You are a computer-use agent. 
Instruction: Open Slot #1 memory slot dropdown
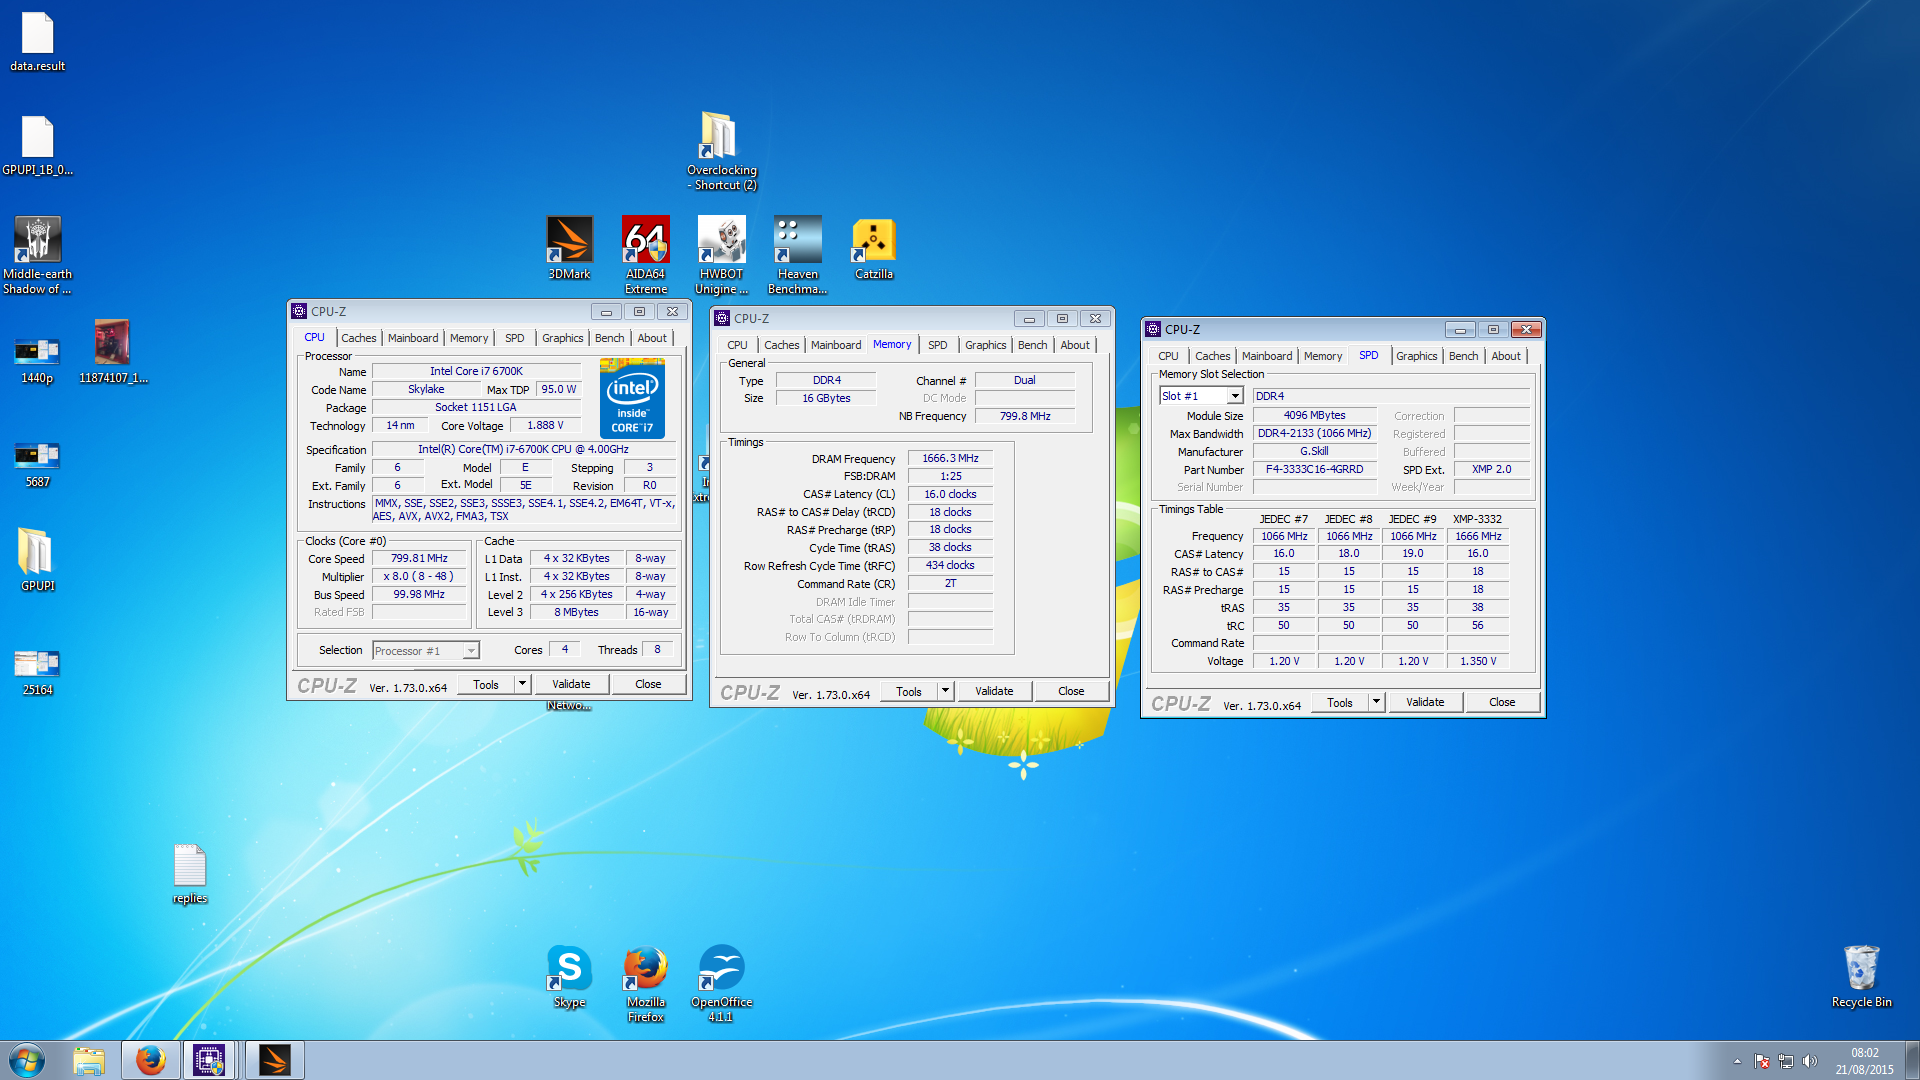tap(1201, 396)
